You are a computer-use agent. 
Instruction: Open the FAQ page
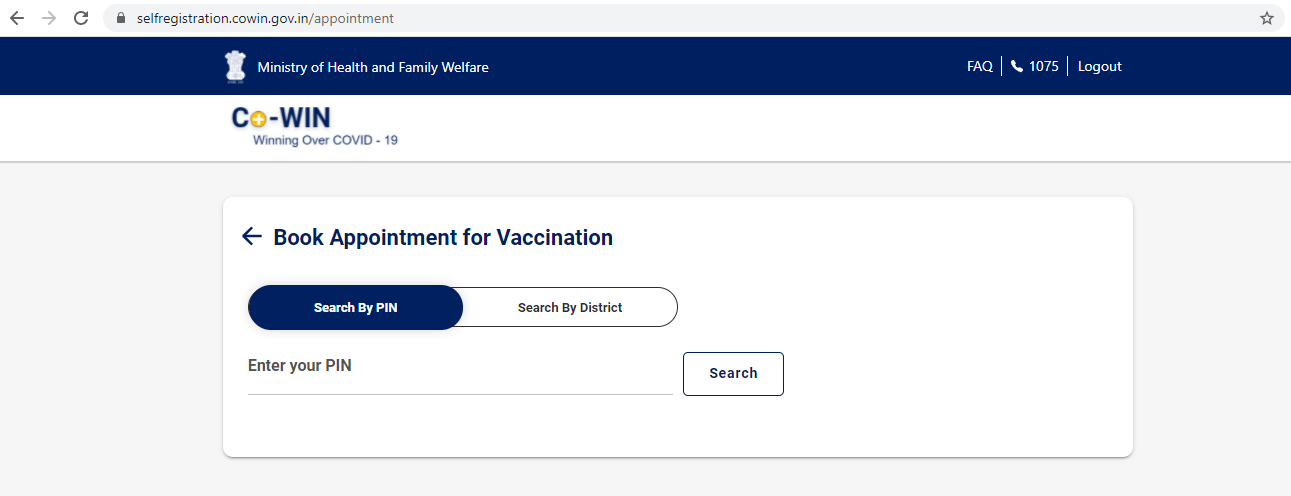(x=979, y=66)
